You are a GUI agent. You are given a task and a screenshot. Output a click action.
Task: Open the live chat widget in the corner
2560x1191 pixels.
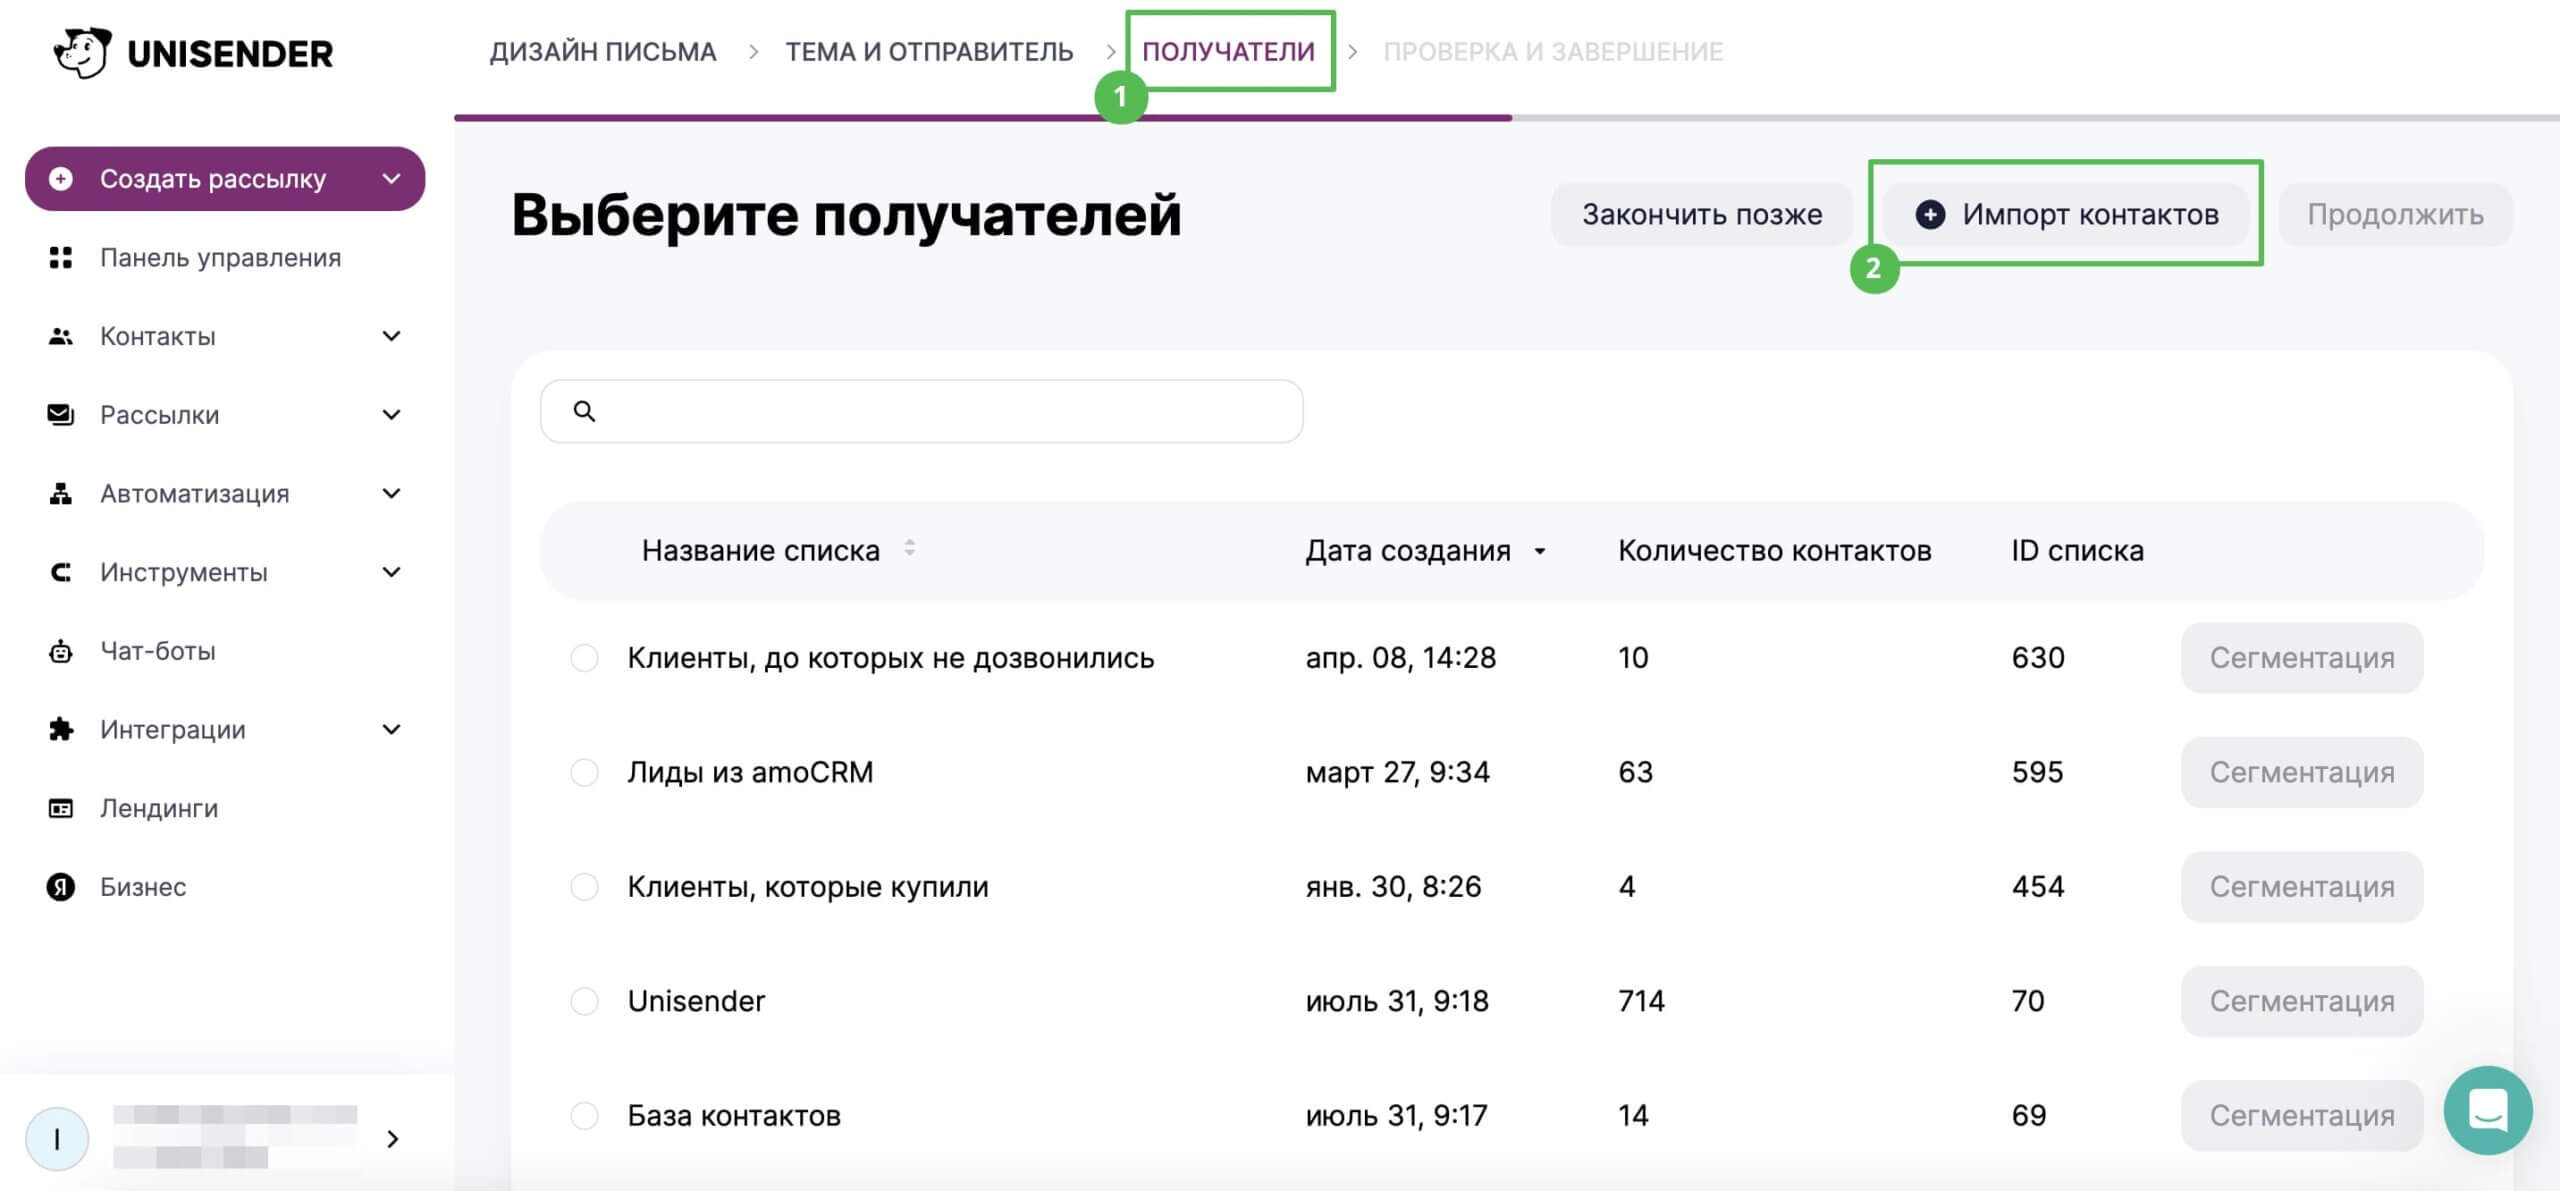(2490, 1110)
